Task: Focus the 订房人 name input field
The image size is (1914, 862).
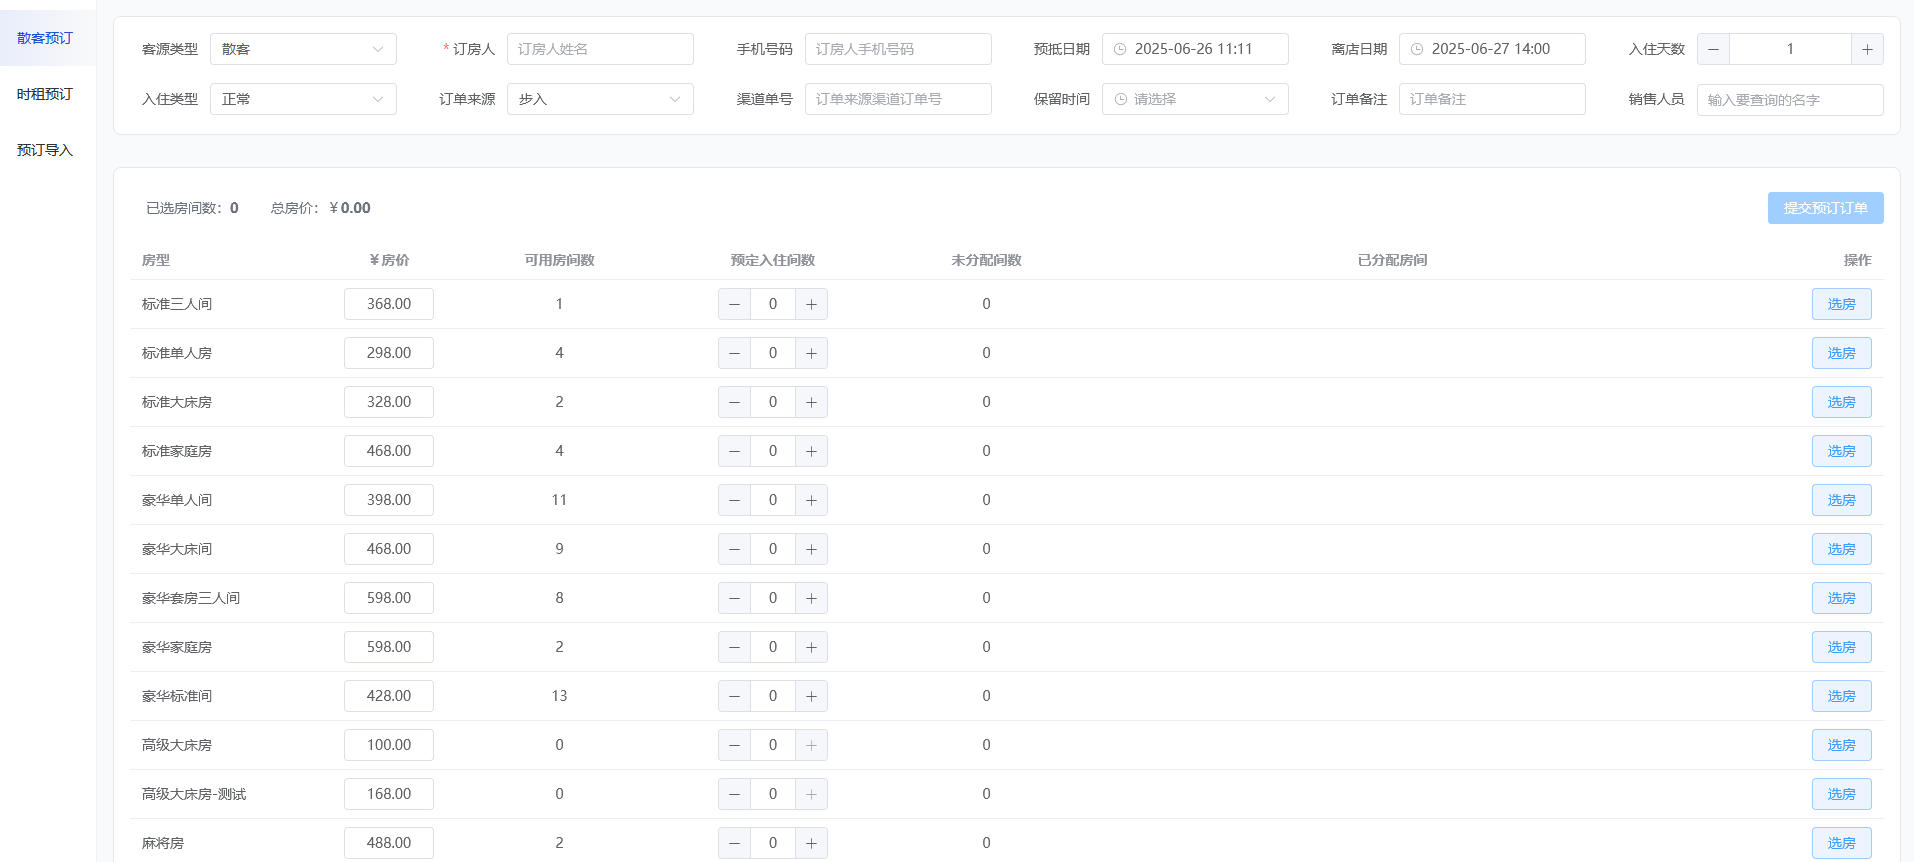Action: point(600,49)
